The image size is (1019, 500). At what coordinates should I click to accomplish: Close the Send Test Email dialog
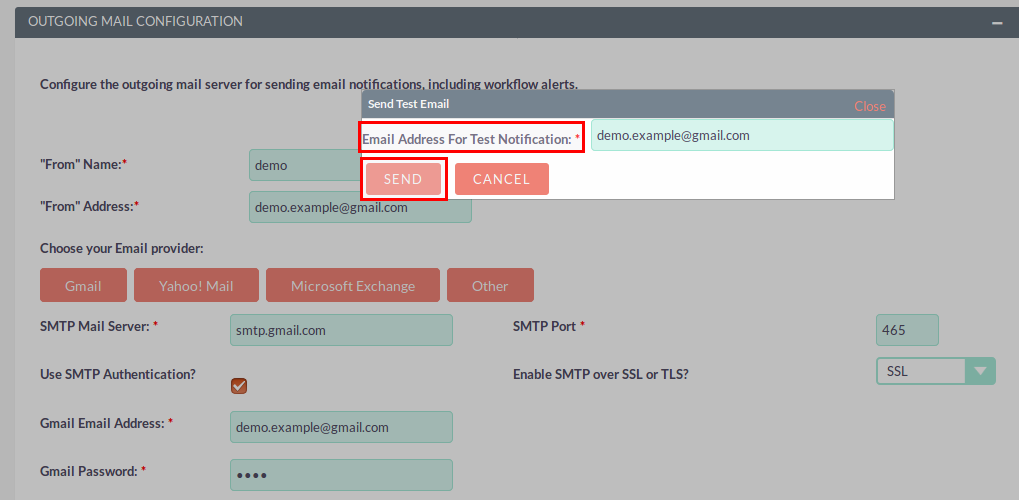pyautogui.click(x=870, y=106)
